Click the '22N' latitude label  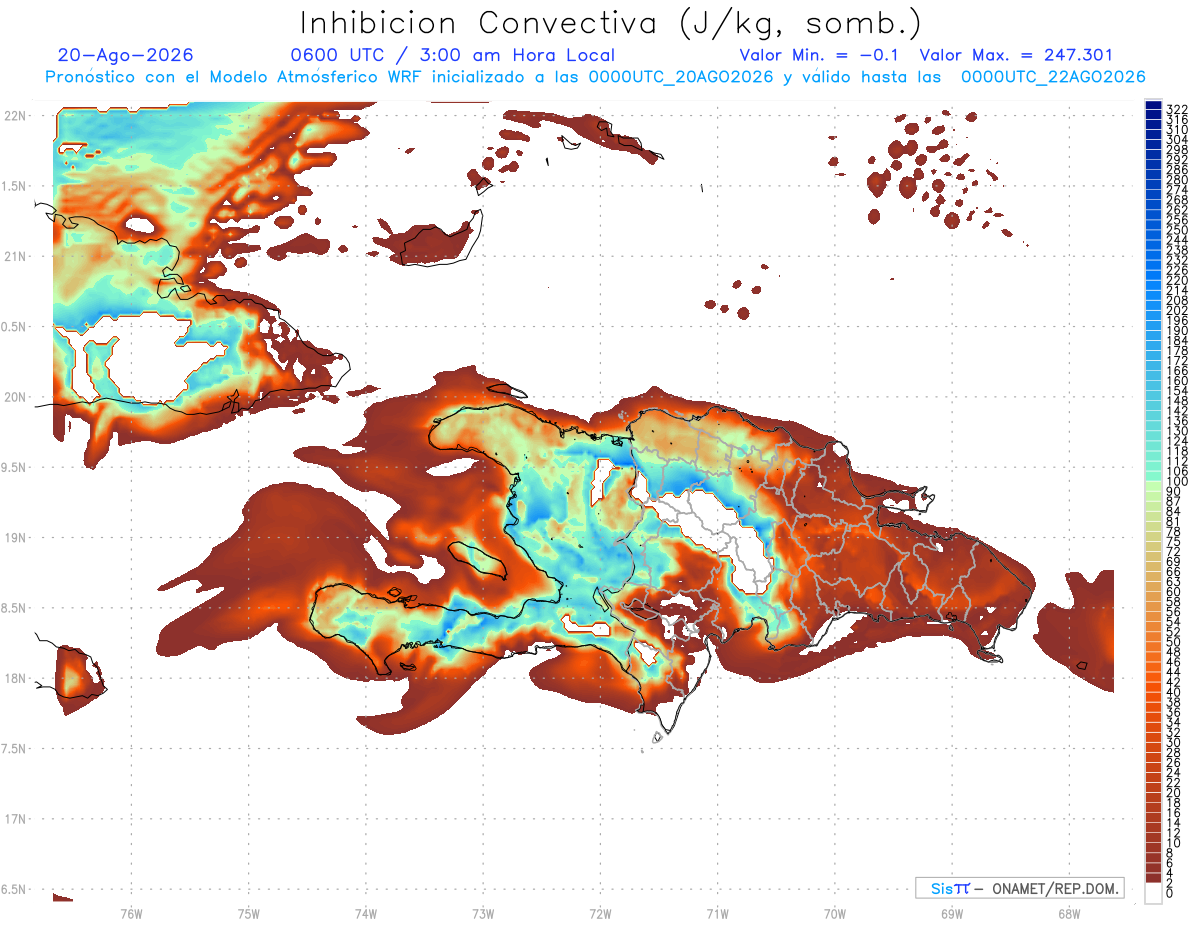15,115
